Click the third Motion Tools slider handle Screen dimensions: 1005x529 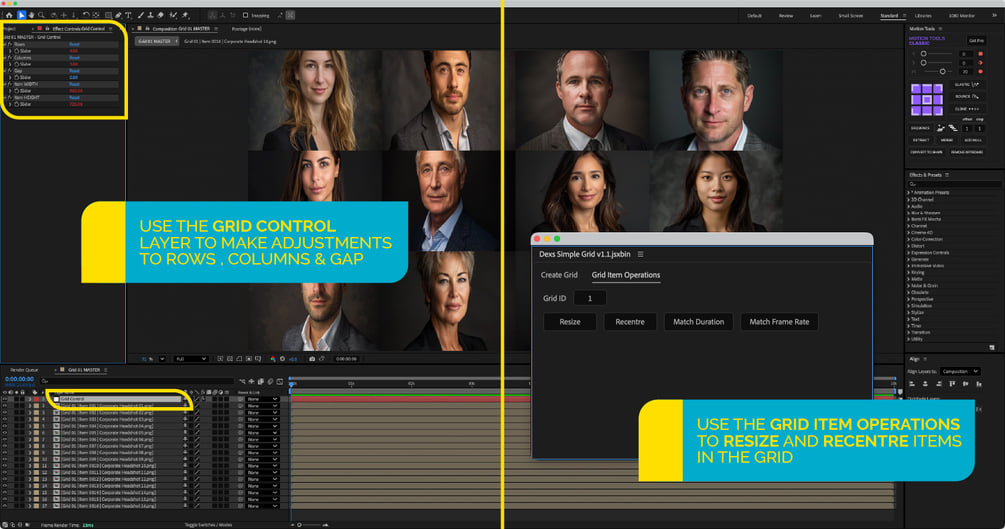(x=942, y=71)
